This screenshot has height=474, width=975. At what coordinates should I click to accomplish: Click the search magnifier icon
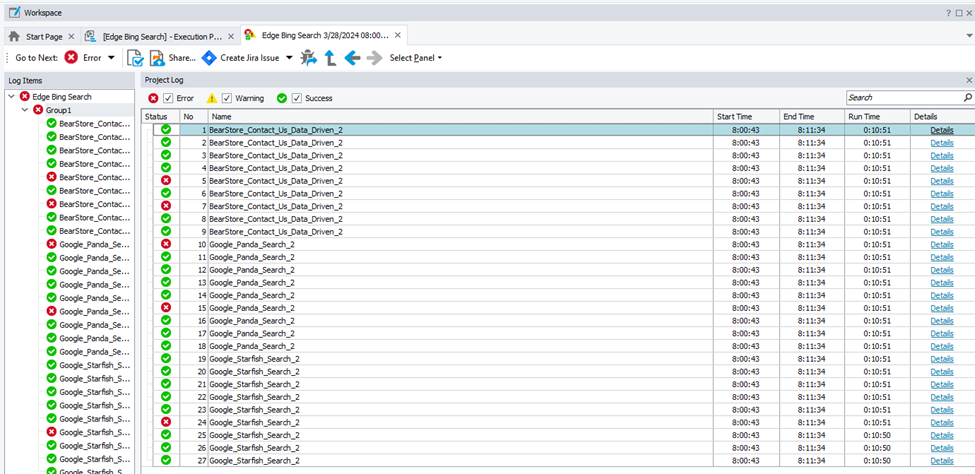(x=967, y=98)
